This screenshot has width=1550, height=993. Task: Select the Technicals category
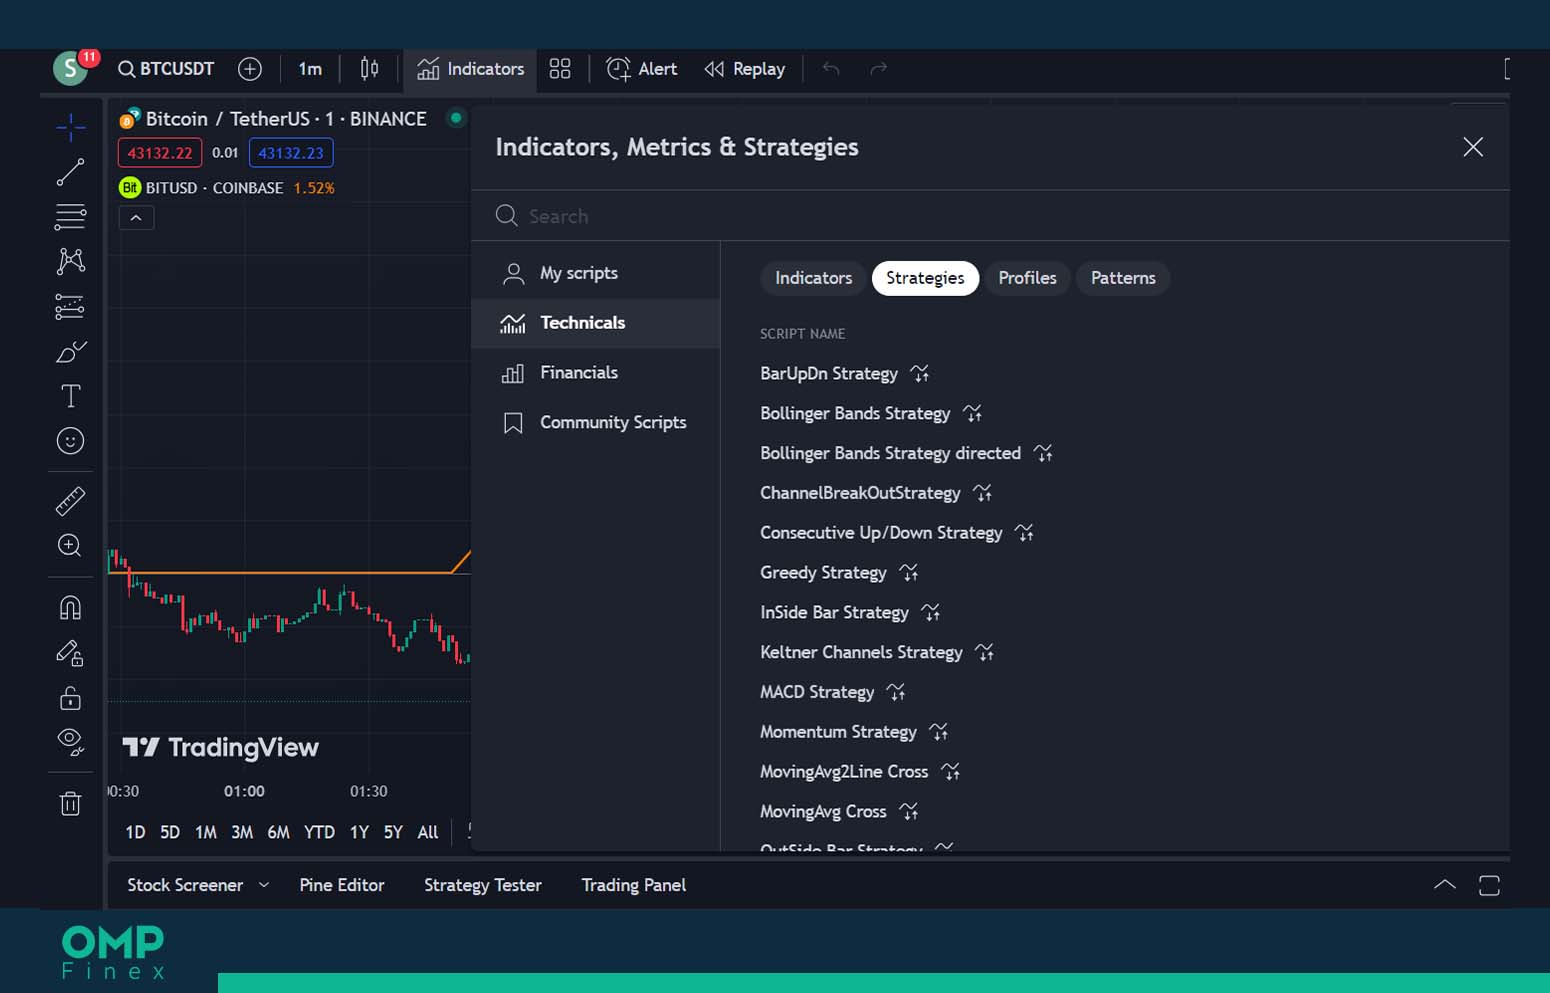coord(596,323)
